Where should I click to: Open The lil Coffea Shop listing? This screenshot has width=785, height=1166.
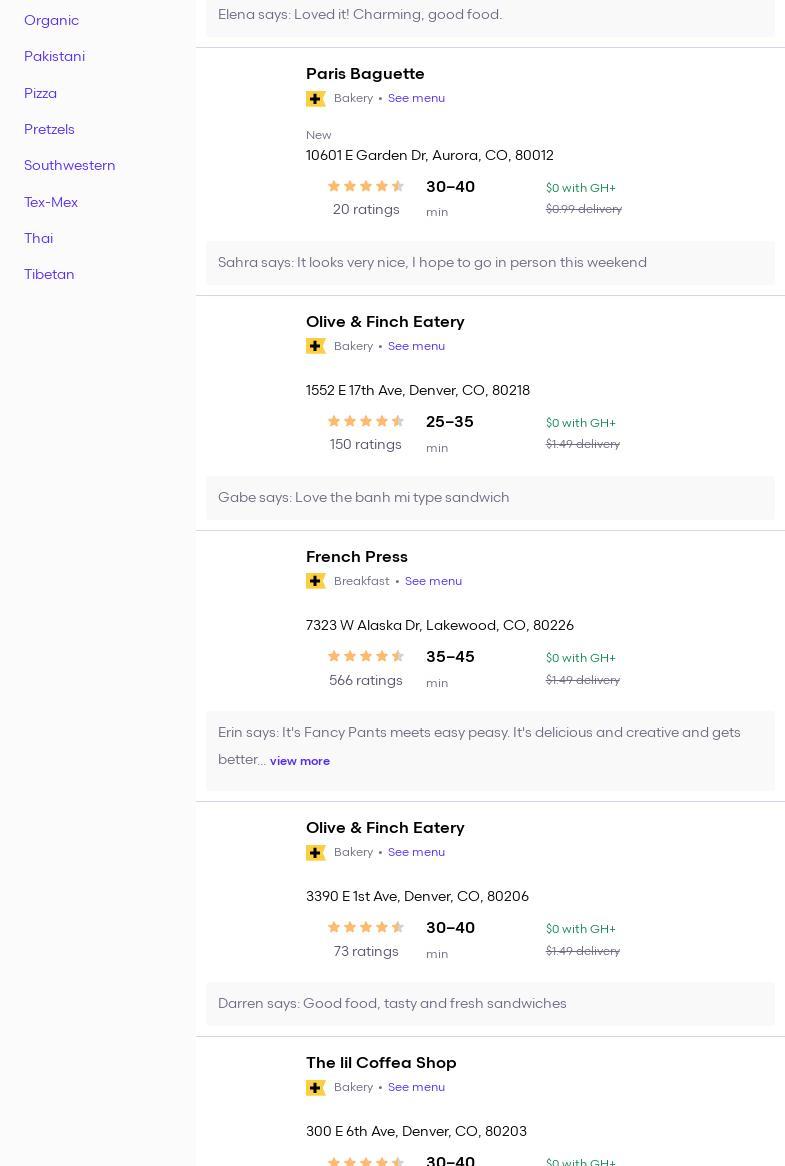click(381, 1062)
